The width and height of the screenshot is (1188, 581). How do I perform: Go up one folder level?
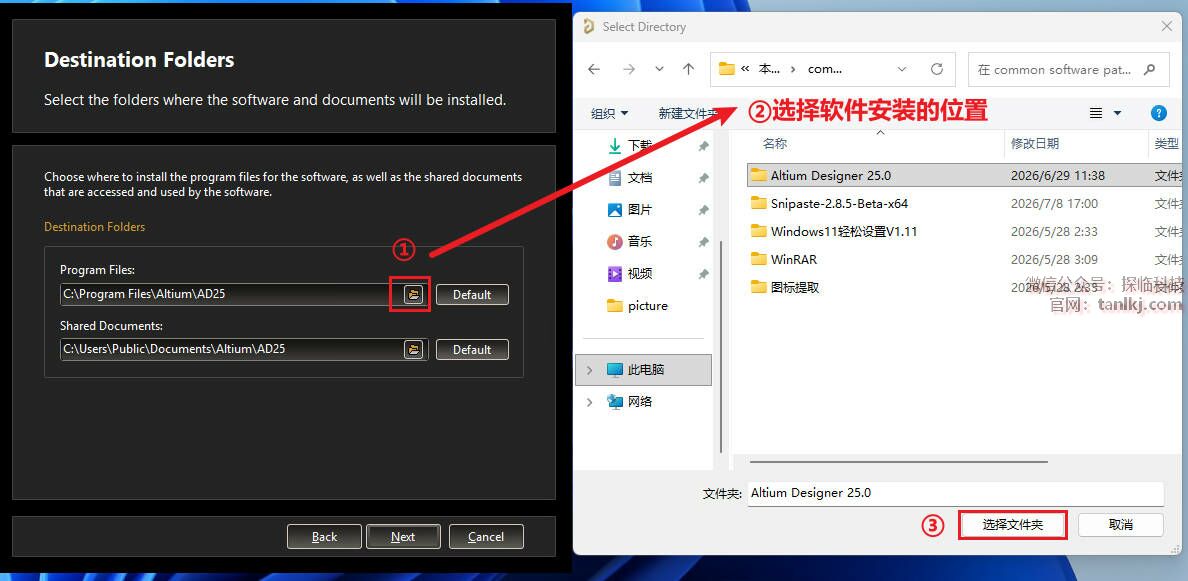(688, 69)
